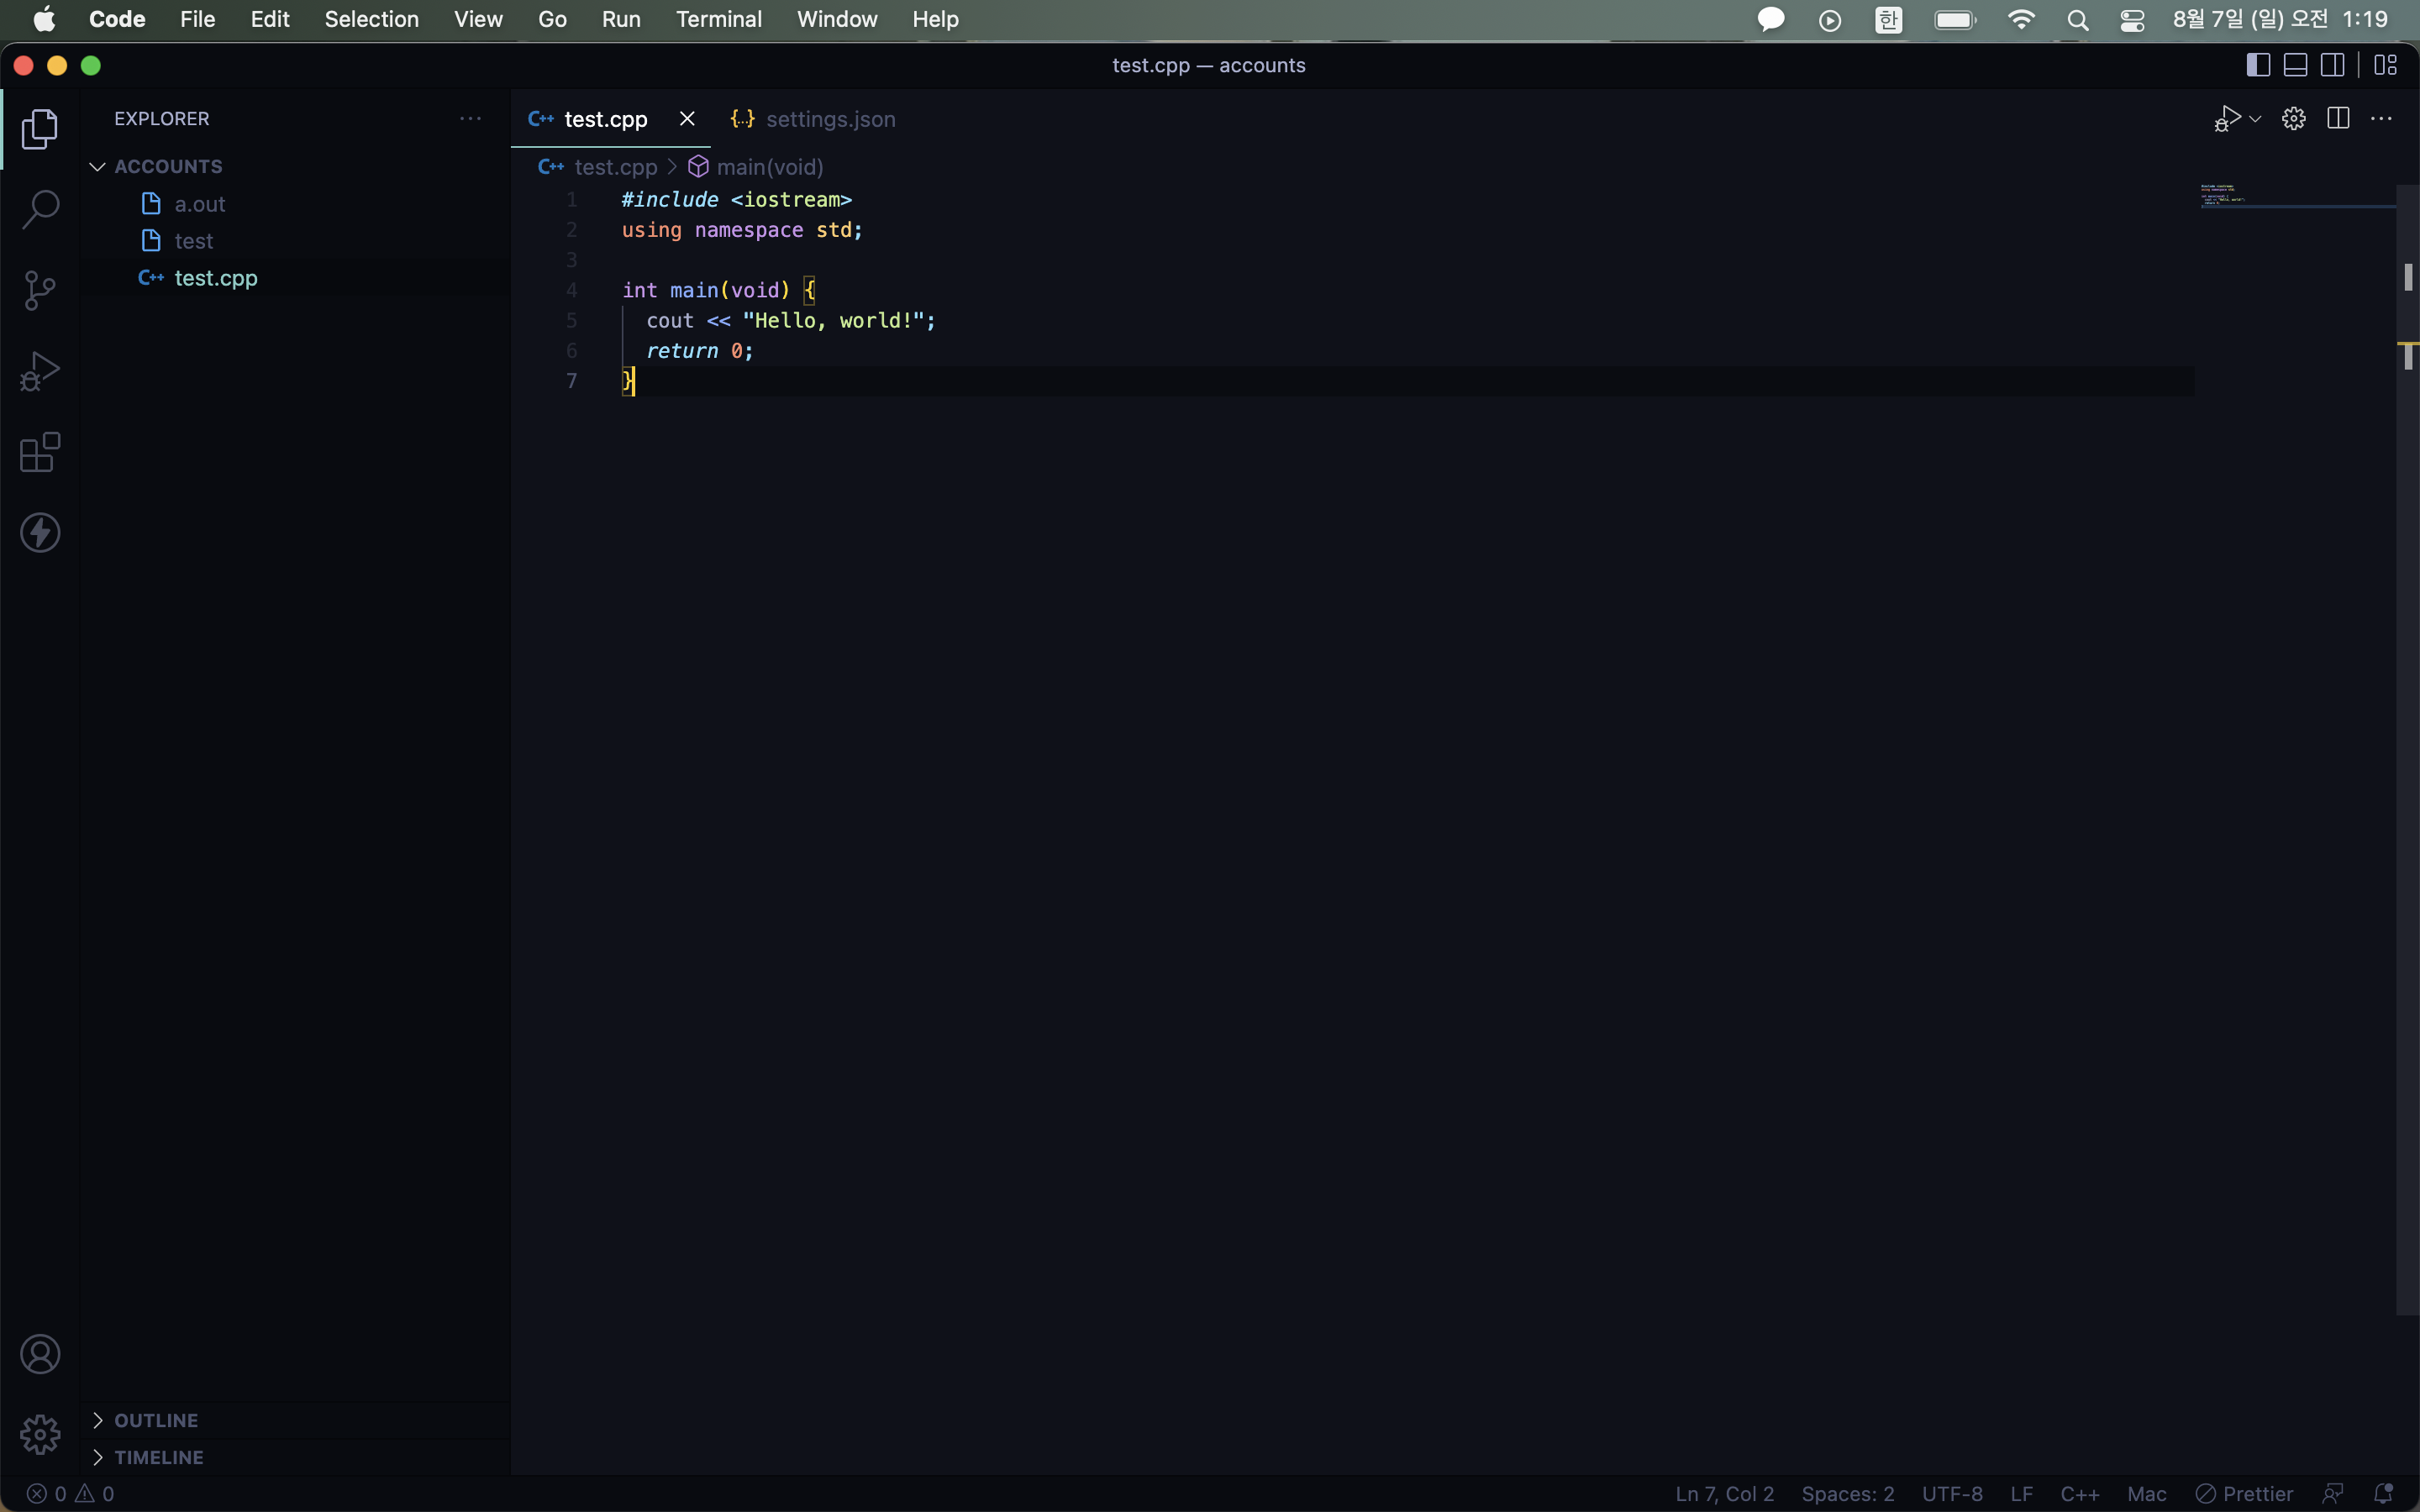Open the Source Control view
This screenshot has height=1512, width=2420.
tap(40, 290)
